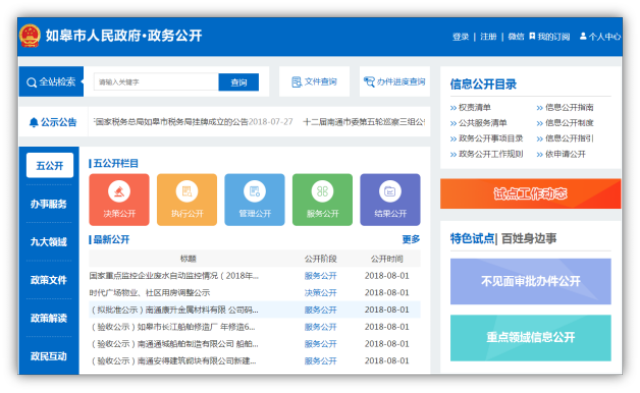Click the 如皋市人民政府·政务公开 site title

click(x=124, y=36)
